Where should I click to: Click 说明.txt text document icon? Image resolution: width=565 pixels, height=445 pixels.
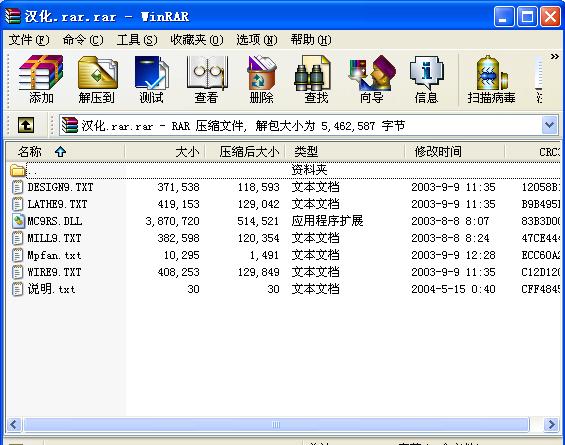point(17,289)
